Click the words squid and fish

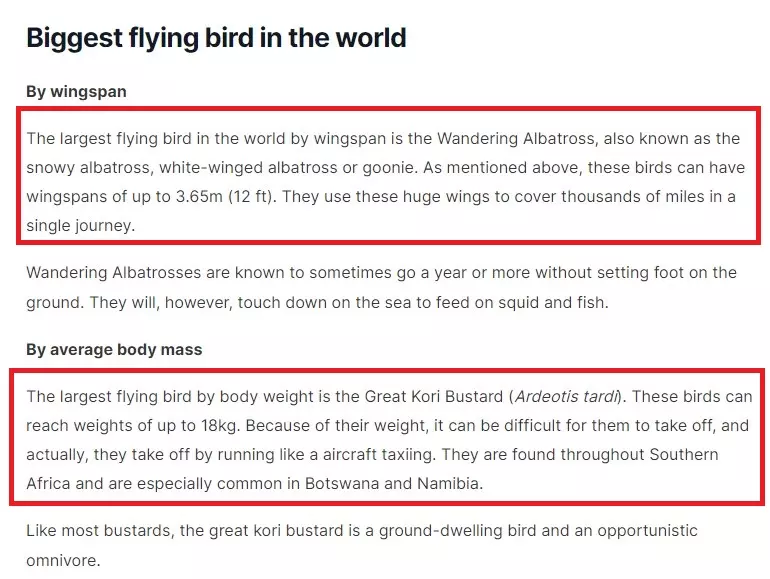pos(551,303)
